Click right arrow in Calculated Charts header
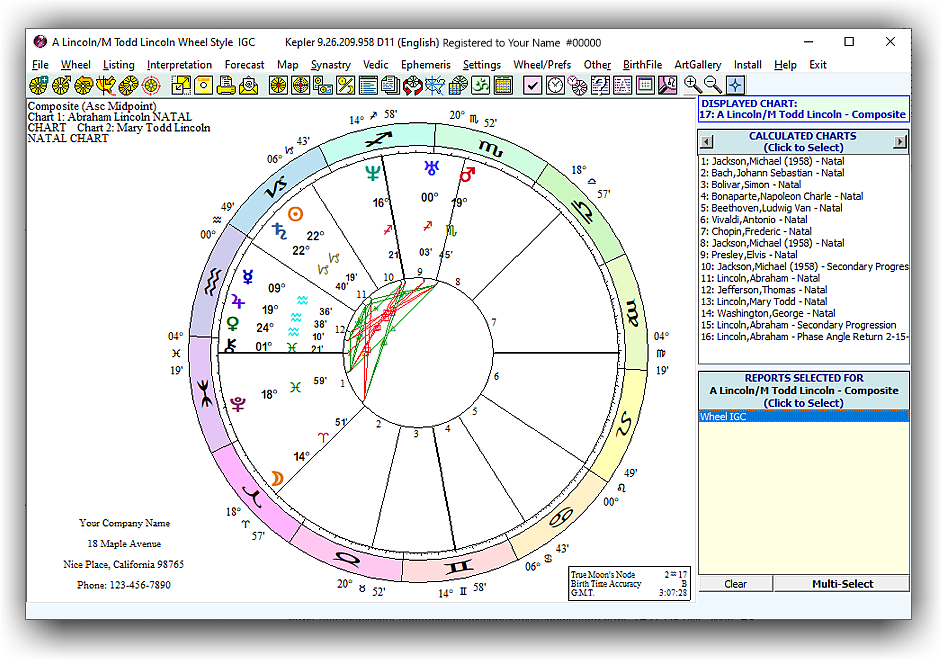941x660 pixels. (900, 142)
